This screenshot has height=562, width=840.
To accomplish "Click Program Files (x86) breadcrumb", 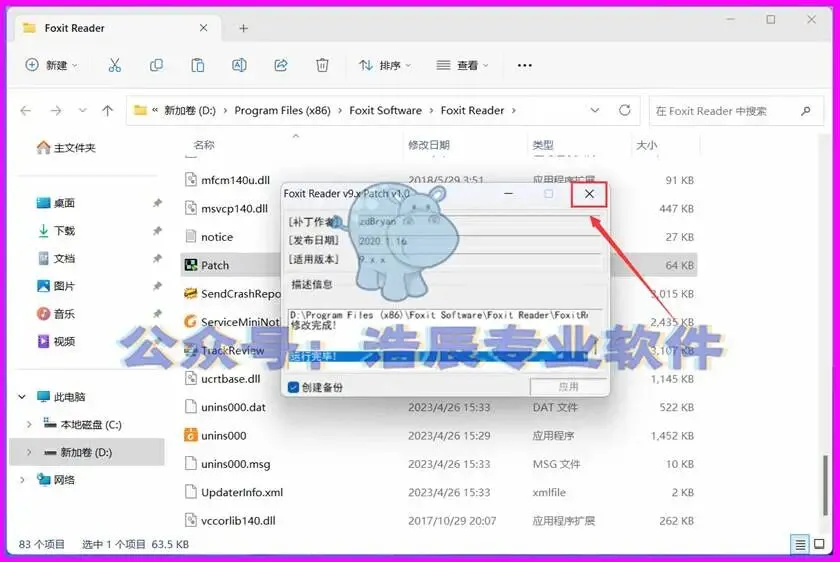I will click(282, 111).
